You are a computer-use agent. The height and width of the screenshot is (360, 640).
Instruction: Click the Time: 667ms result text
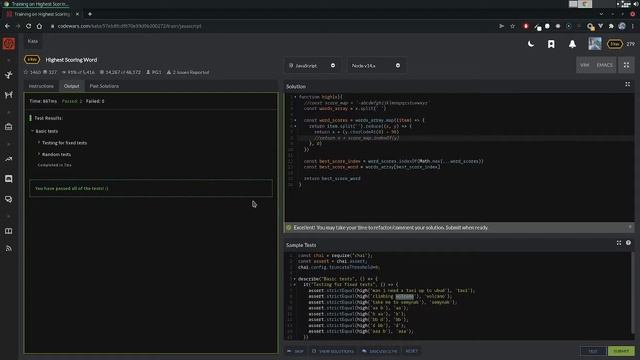43,101
